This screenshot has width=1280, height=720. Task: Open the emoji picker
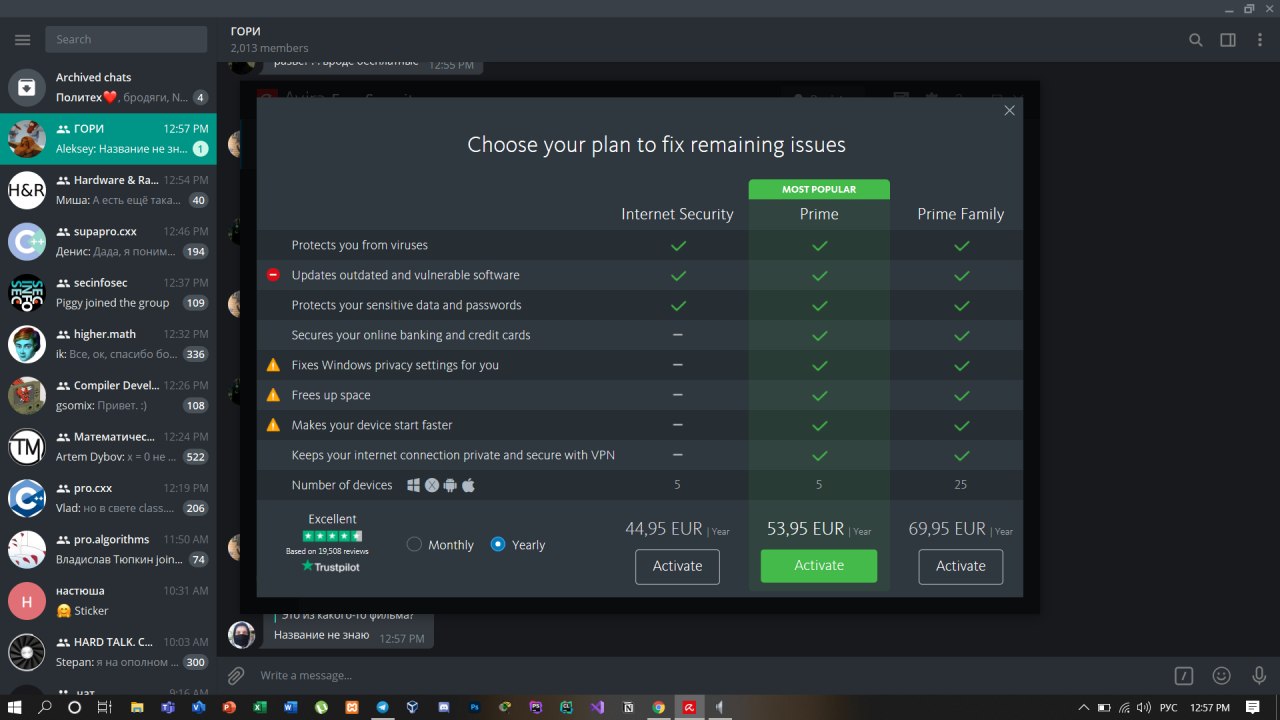click(1221, 676)
